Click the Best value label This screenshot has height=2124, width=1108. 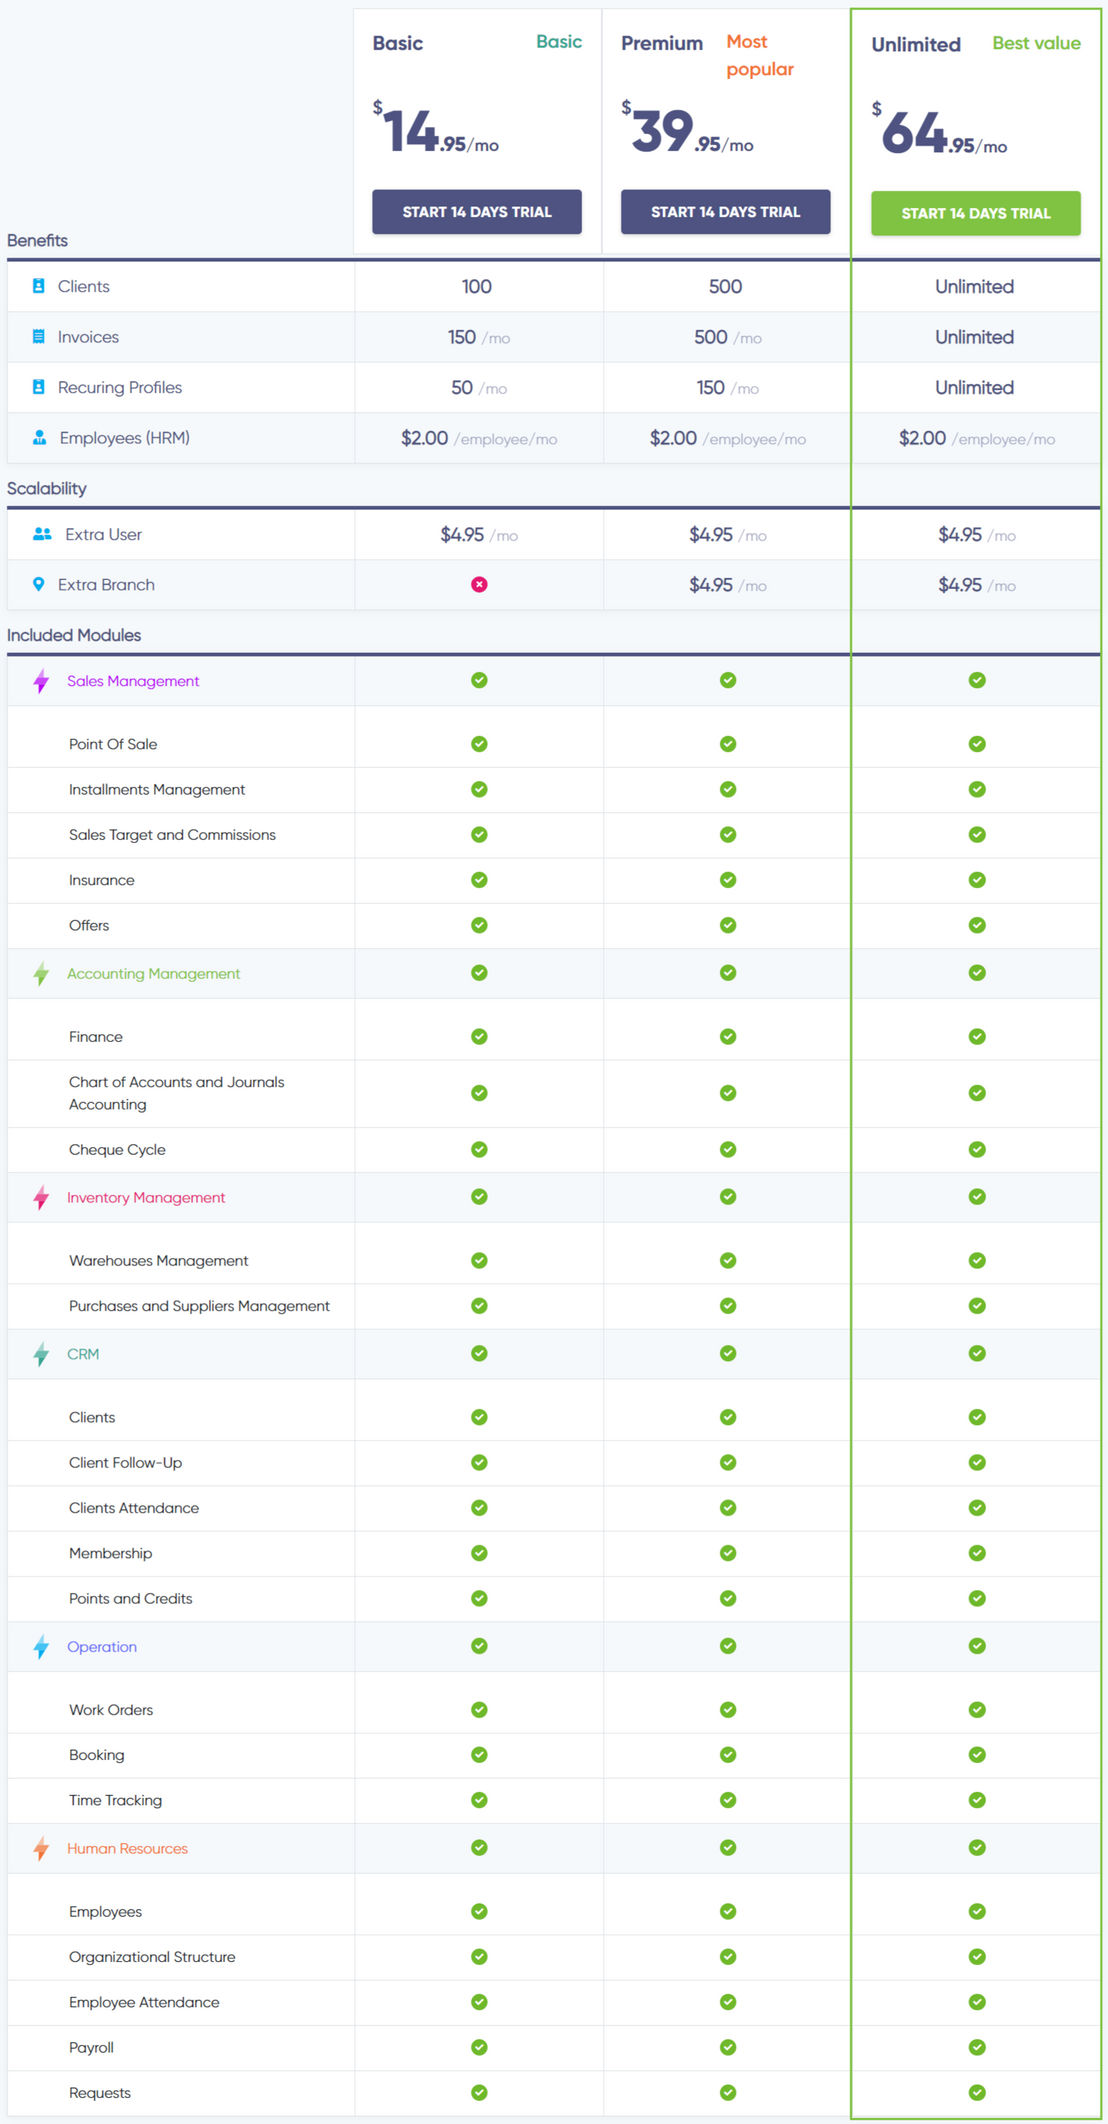[1036, 43]
